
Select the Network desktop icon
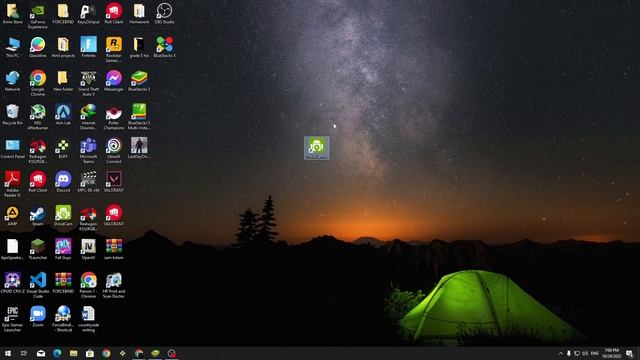[x=12, y=81]
